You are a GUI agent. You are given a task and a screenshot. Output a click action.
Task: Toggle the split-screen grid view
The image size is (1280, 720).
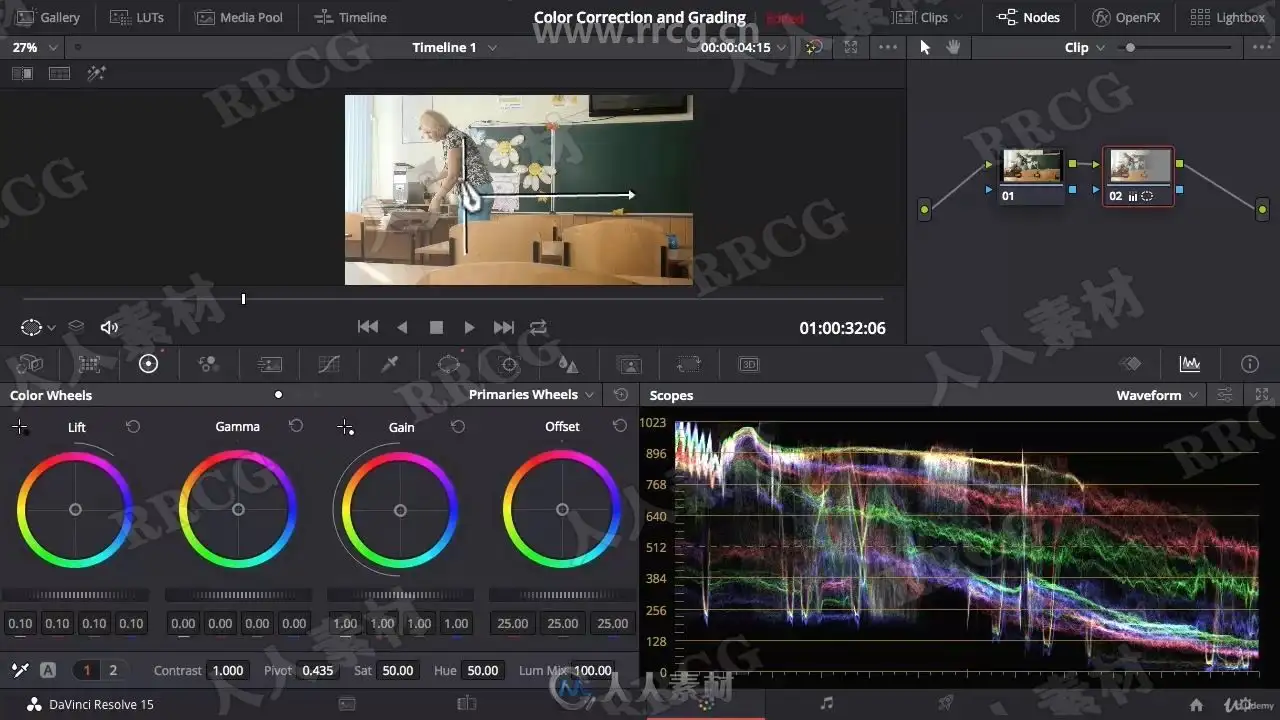(59, 73)
